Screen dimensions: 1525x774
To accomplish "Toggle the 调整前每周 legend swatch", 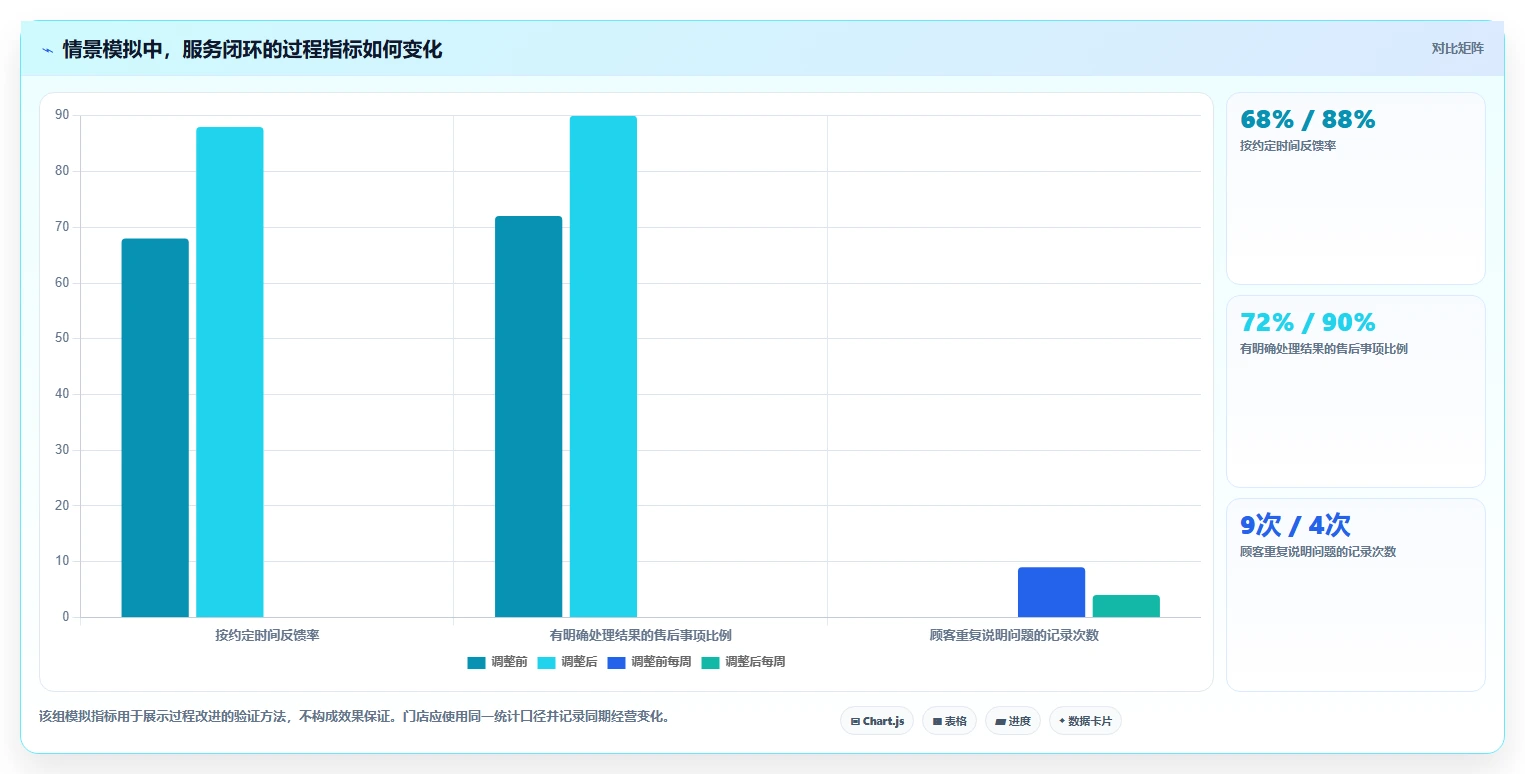I will [616, 662].
